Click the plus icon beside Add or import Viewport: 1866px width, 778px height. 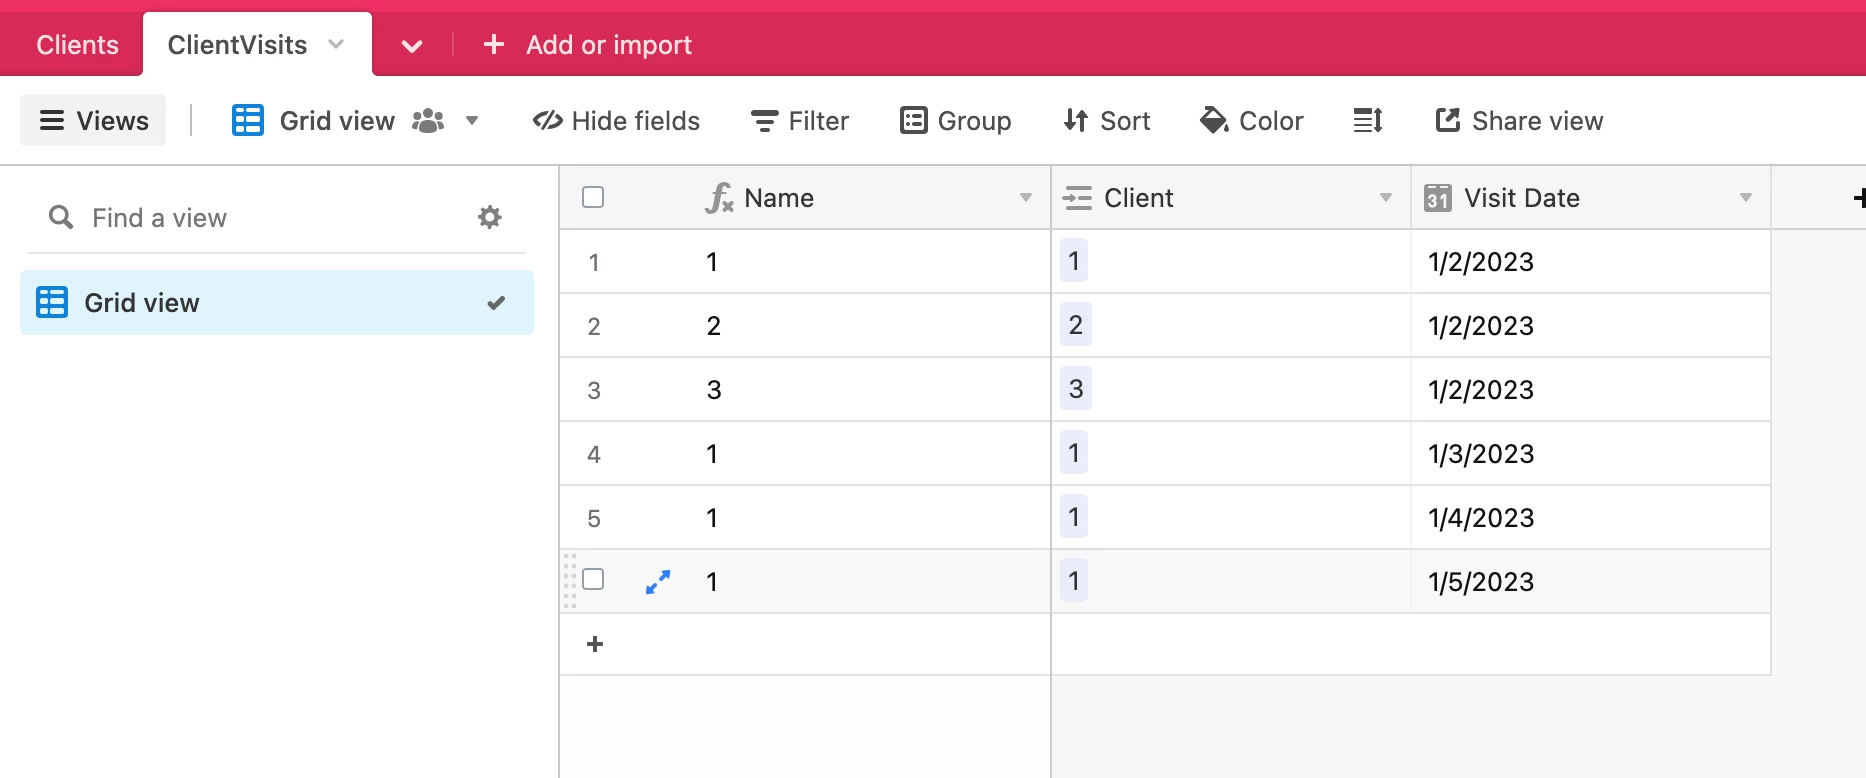[x=494, y=44]
